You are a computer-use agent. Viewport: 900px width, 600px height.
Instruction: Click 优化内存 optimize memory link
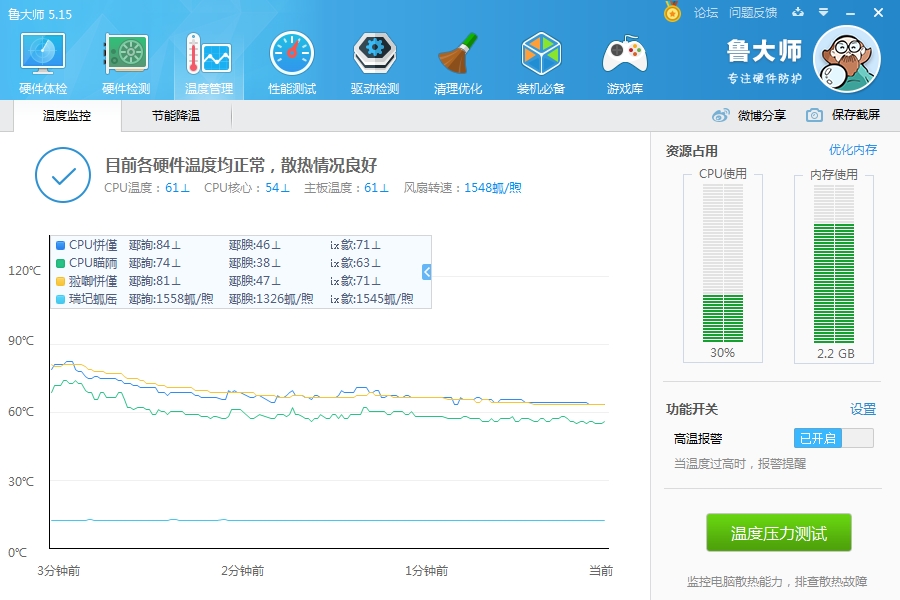(x=853, y=150)
